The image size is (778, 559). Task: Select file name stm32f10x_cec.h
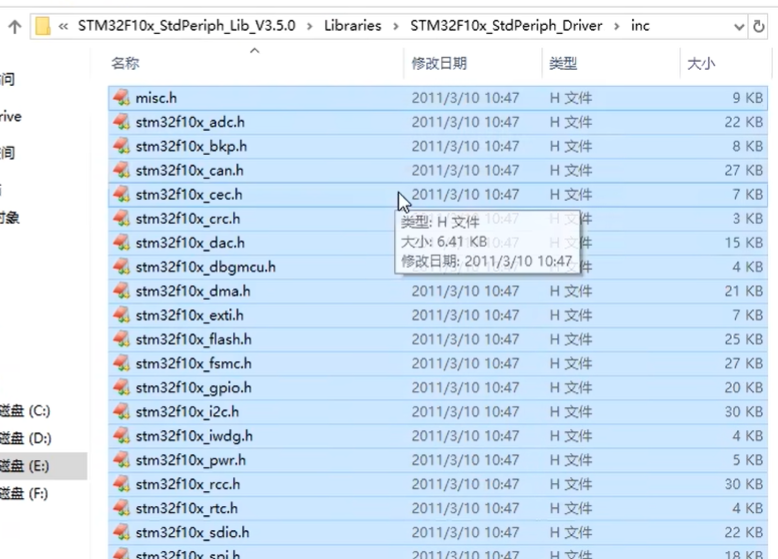(x=189, y=194)
